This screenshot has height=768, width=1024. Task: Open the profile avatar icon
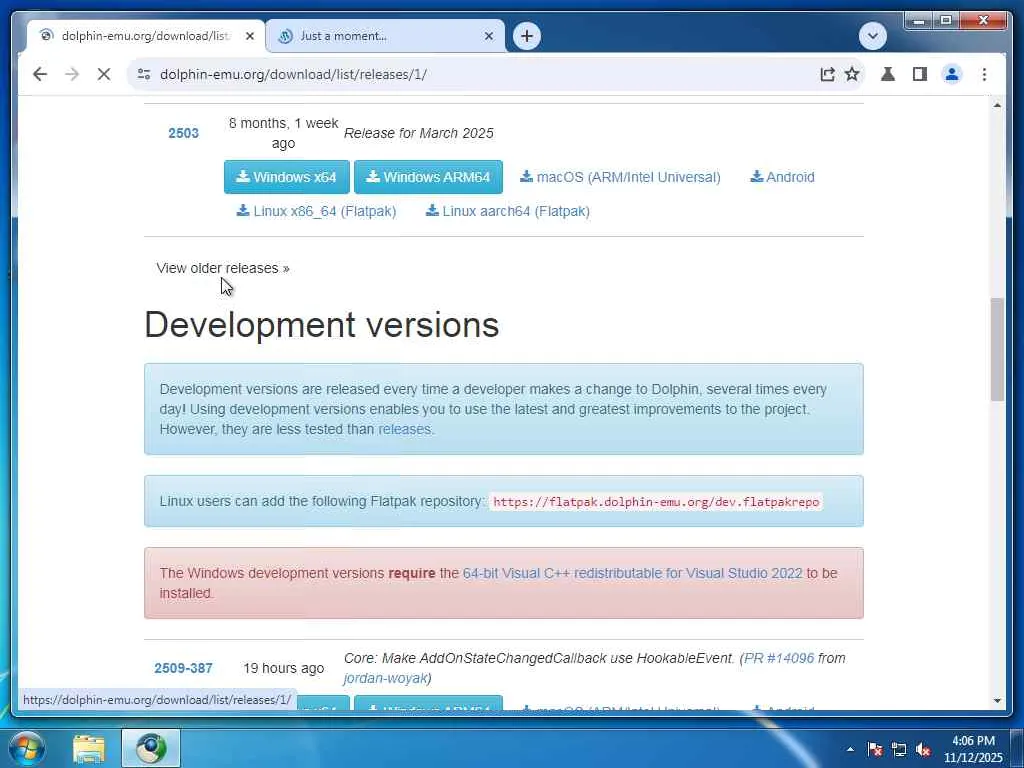[952, 74]
